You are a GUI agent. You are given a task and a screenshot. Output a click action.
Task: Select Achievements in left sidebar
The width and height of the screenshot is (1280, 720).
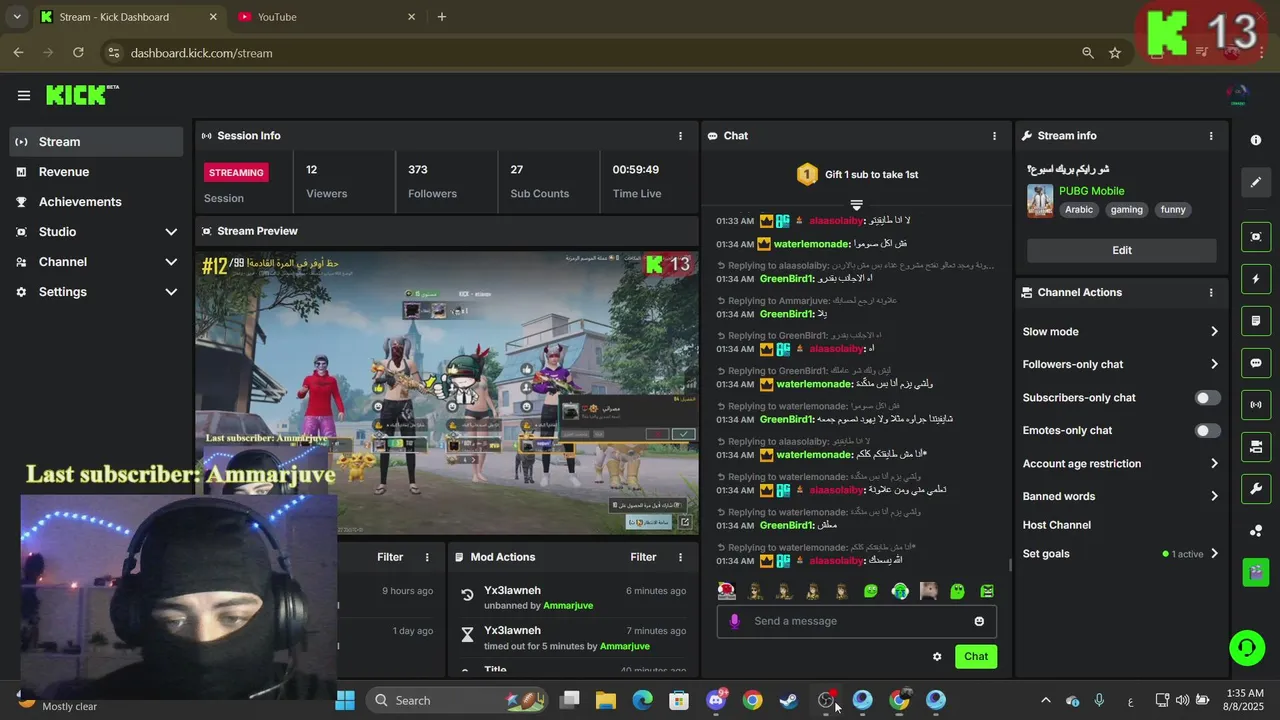point(97,202)
